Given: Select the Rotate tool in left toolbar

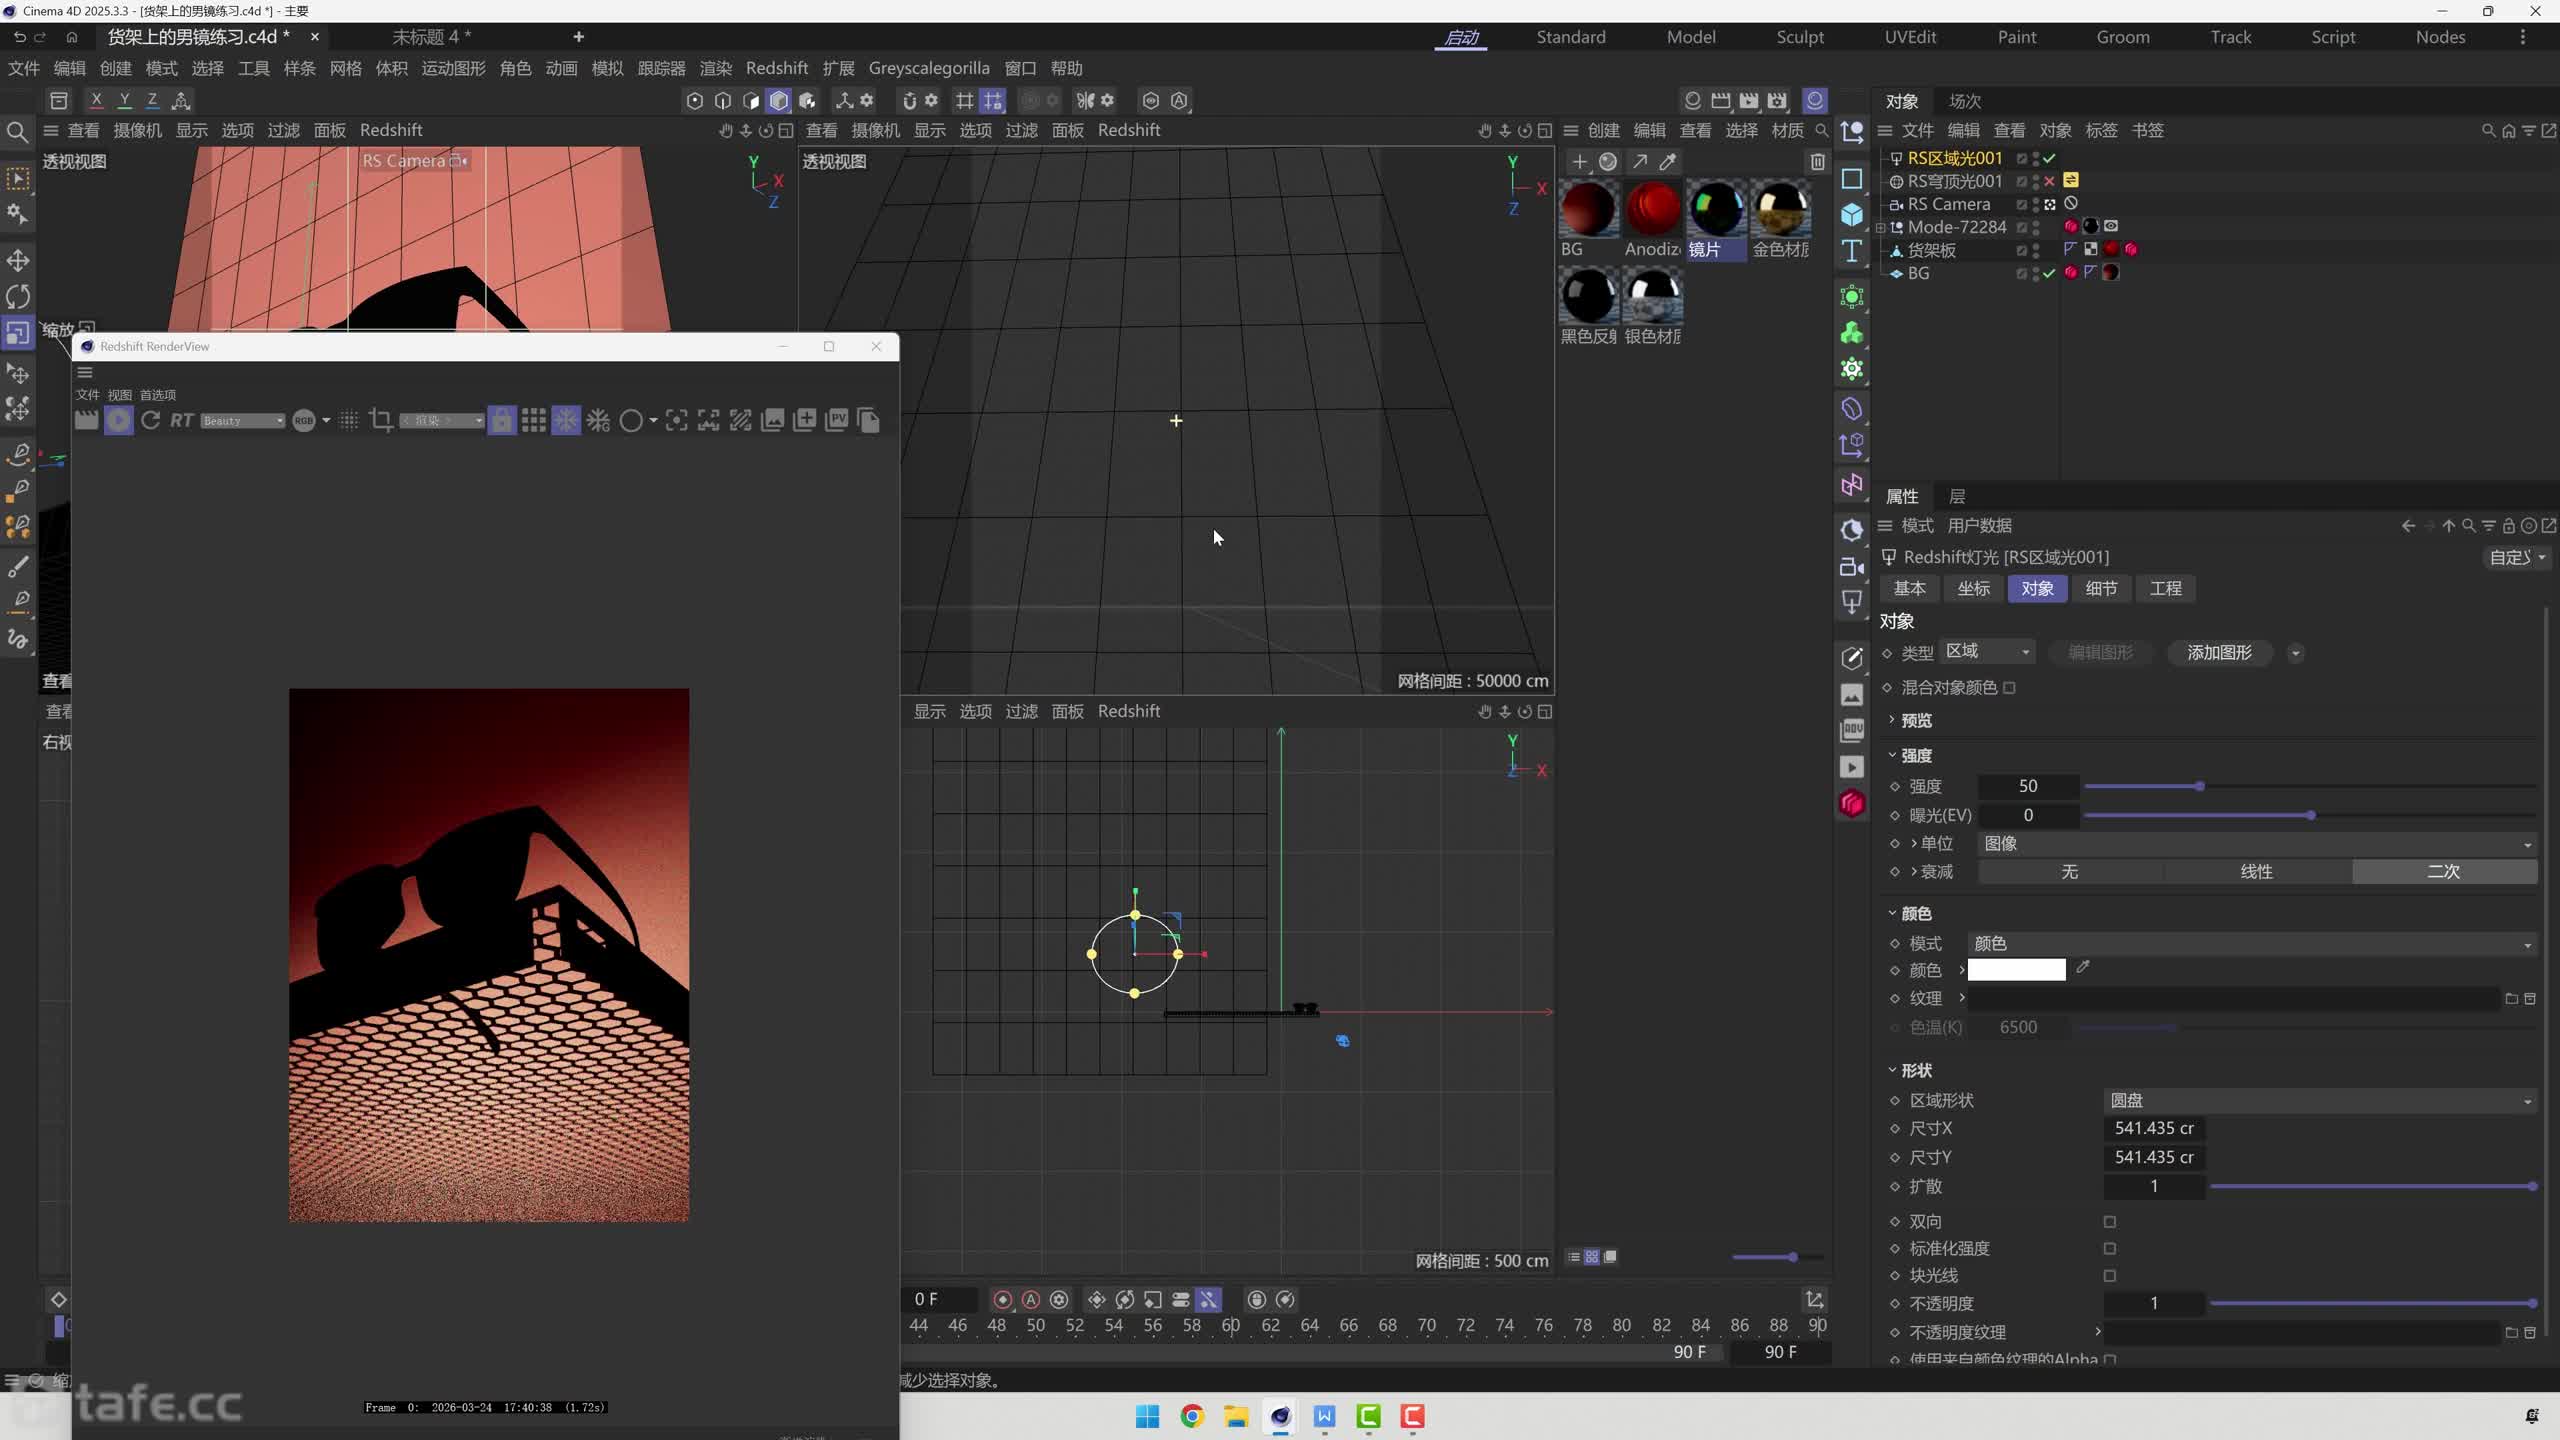Looking at the screenshot, I should pyautogui.click(x=18, y=296).
